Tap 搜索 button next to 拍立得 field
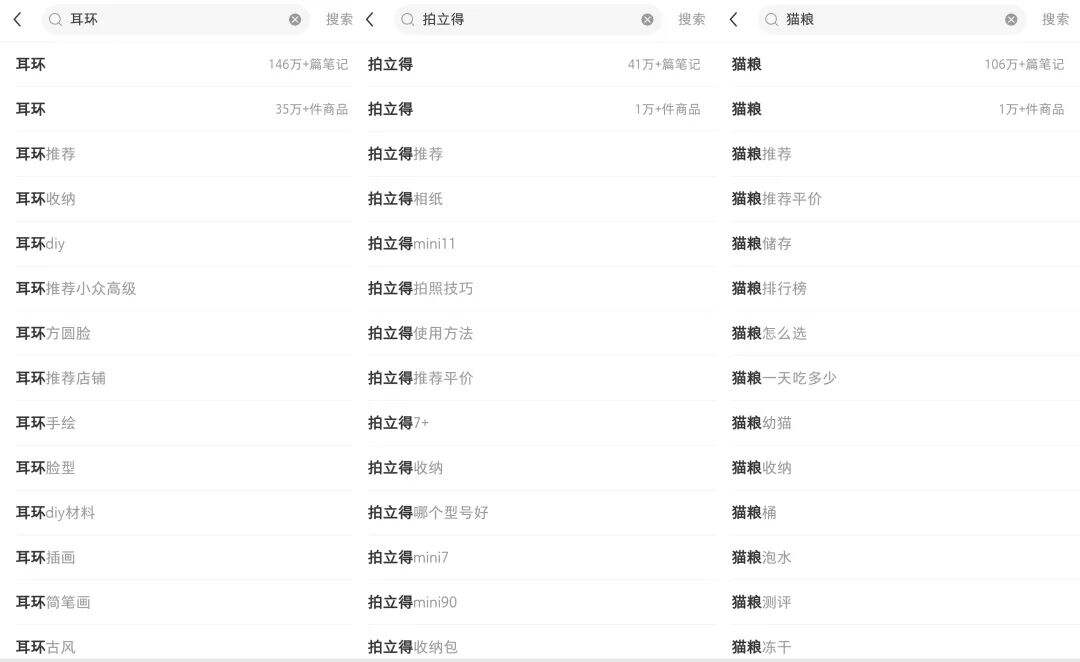1080x662 pixels. pyautogui.click(x=692, y=20)
